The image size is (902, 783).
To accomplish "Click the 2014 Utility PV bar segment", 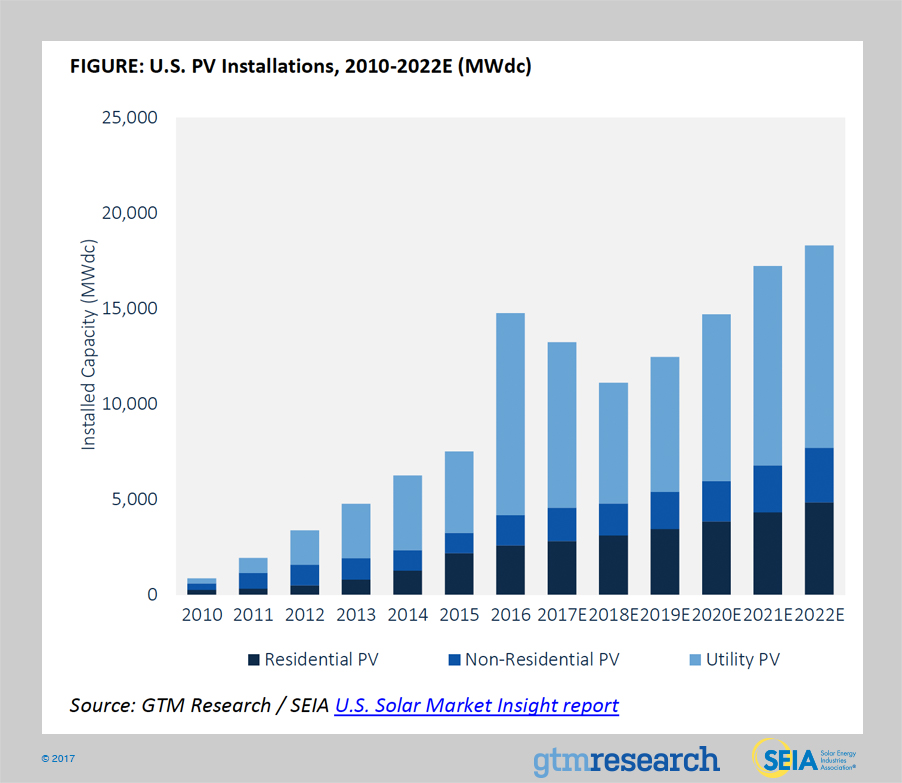I will point(408,513).
